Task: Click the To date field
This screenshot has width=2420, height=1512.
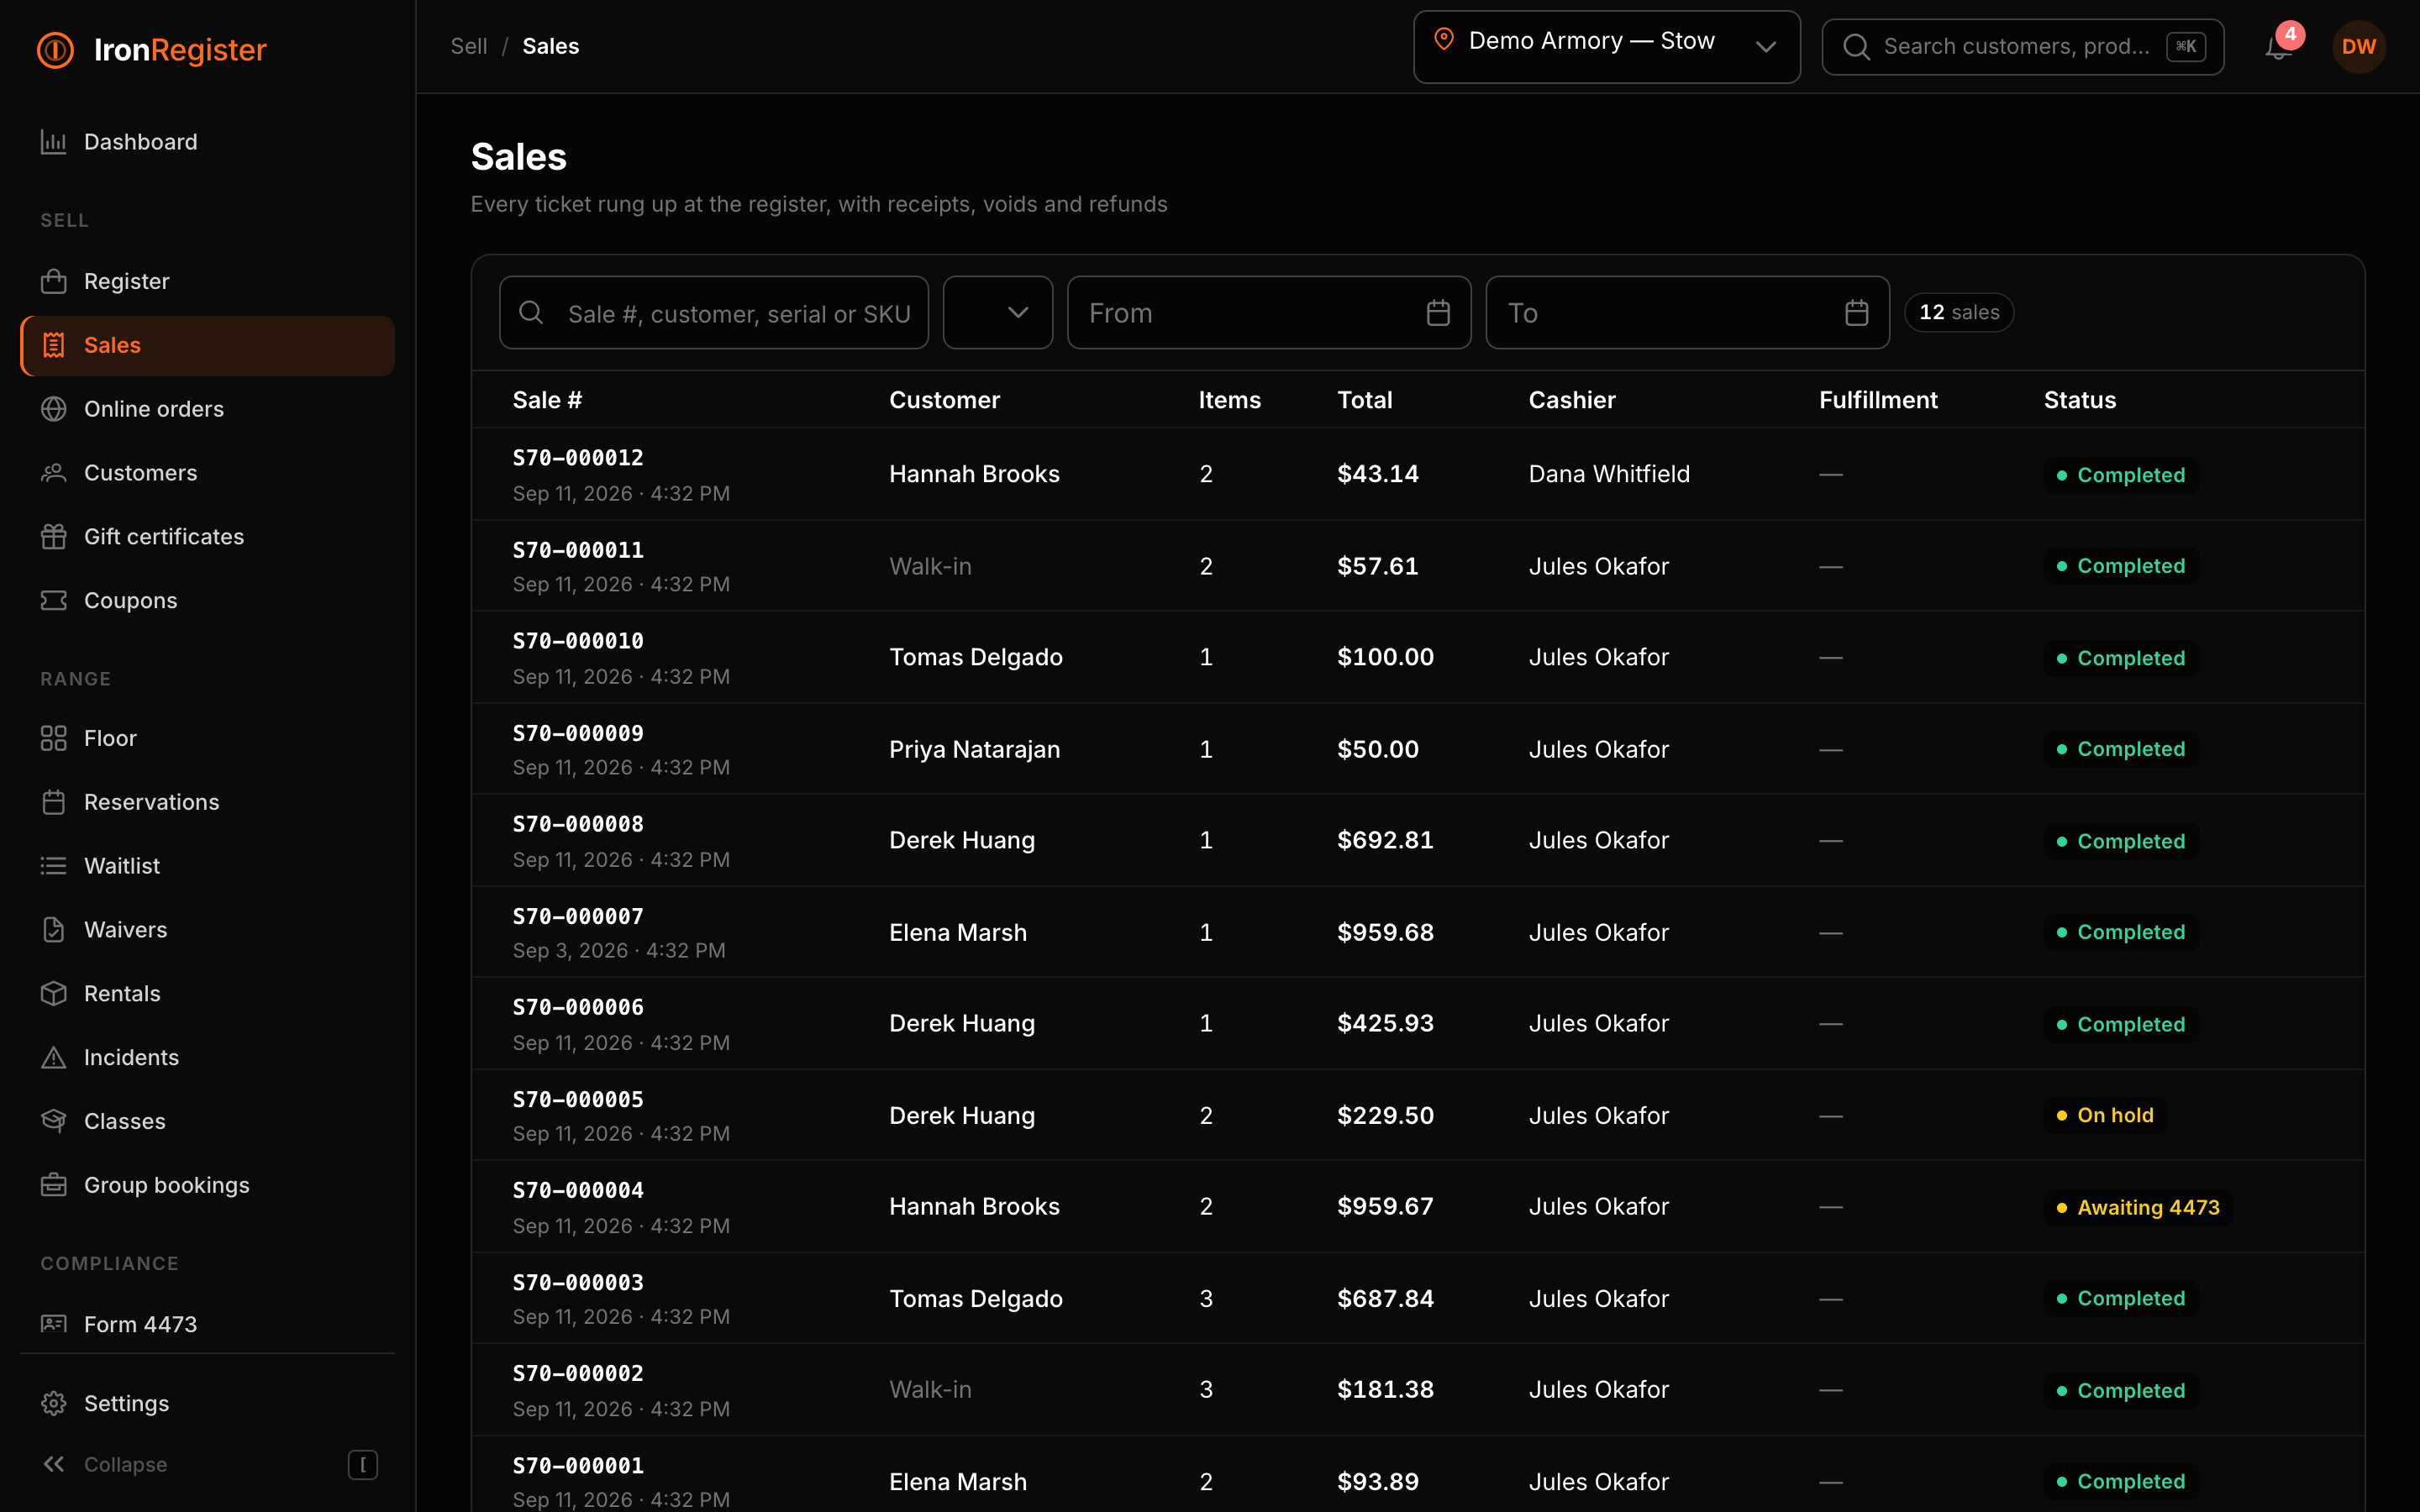Action: point(1687,313)
